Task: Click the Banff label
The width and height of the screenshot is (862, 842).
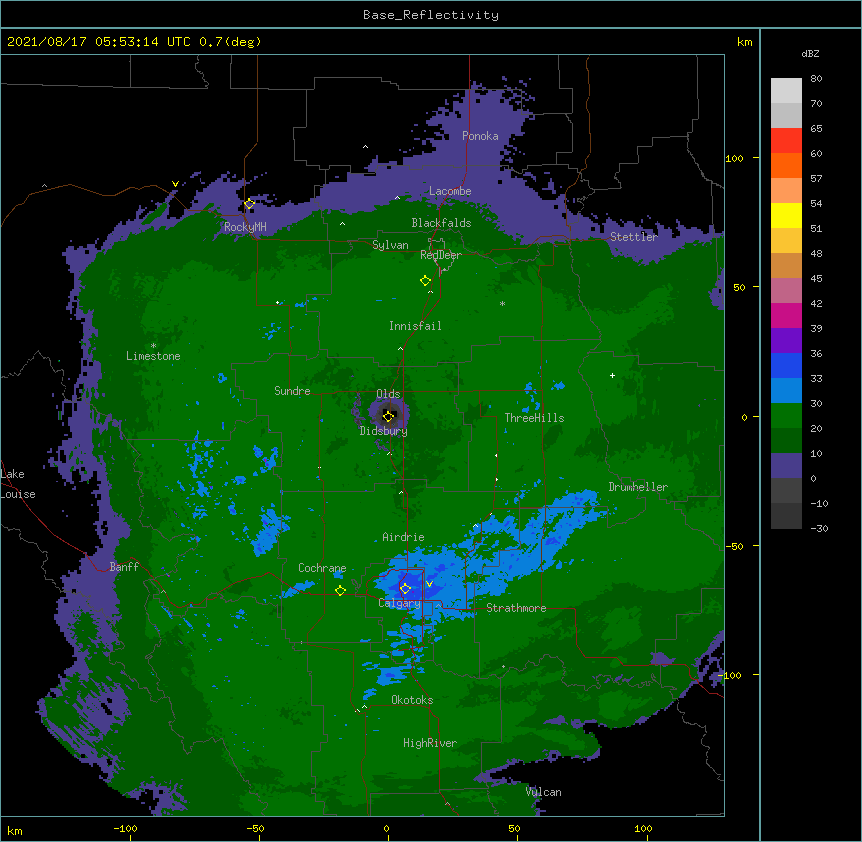Action: pos(124,567)
